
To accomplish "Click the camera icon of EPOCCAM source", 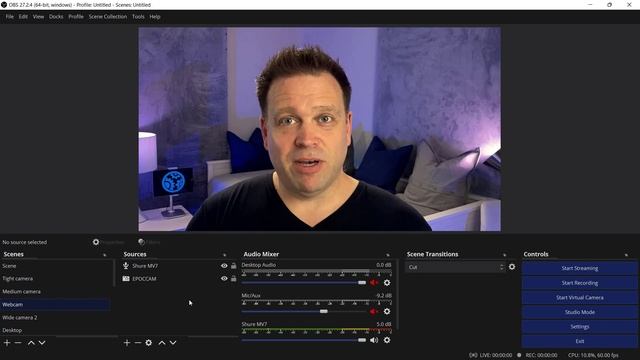I will point(126,279).
